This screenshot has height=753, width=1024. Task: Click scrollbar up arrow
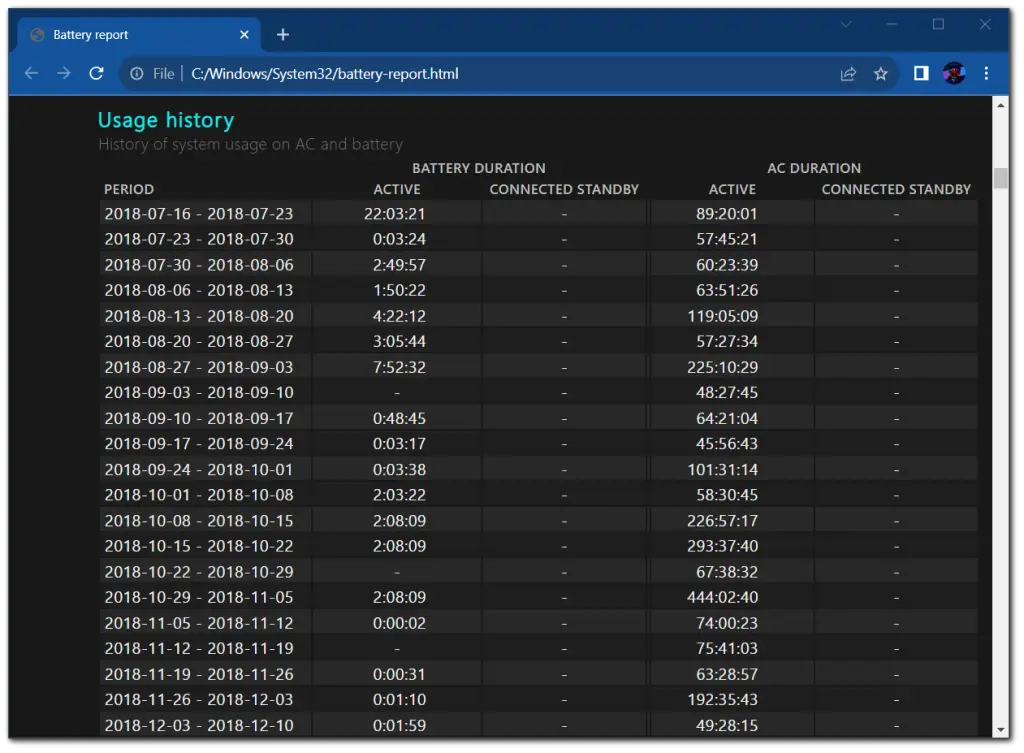[1000, 104]
